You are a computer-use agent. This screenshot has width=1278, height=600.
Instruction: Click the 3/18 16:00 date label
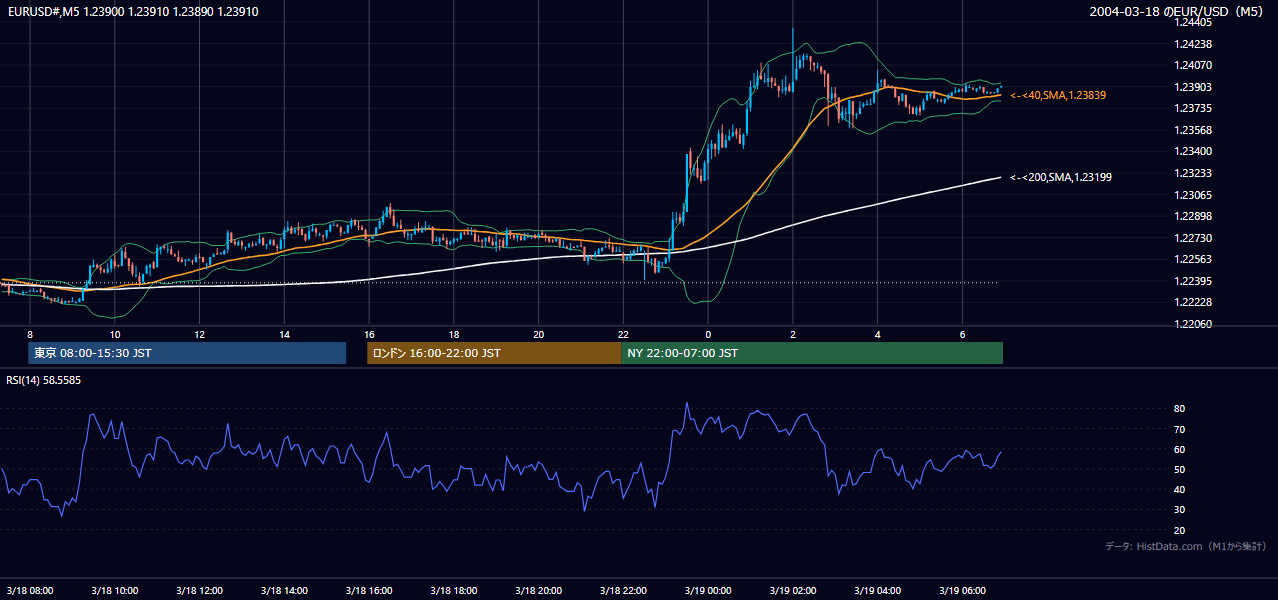coord(369,591)
